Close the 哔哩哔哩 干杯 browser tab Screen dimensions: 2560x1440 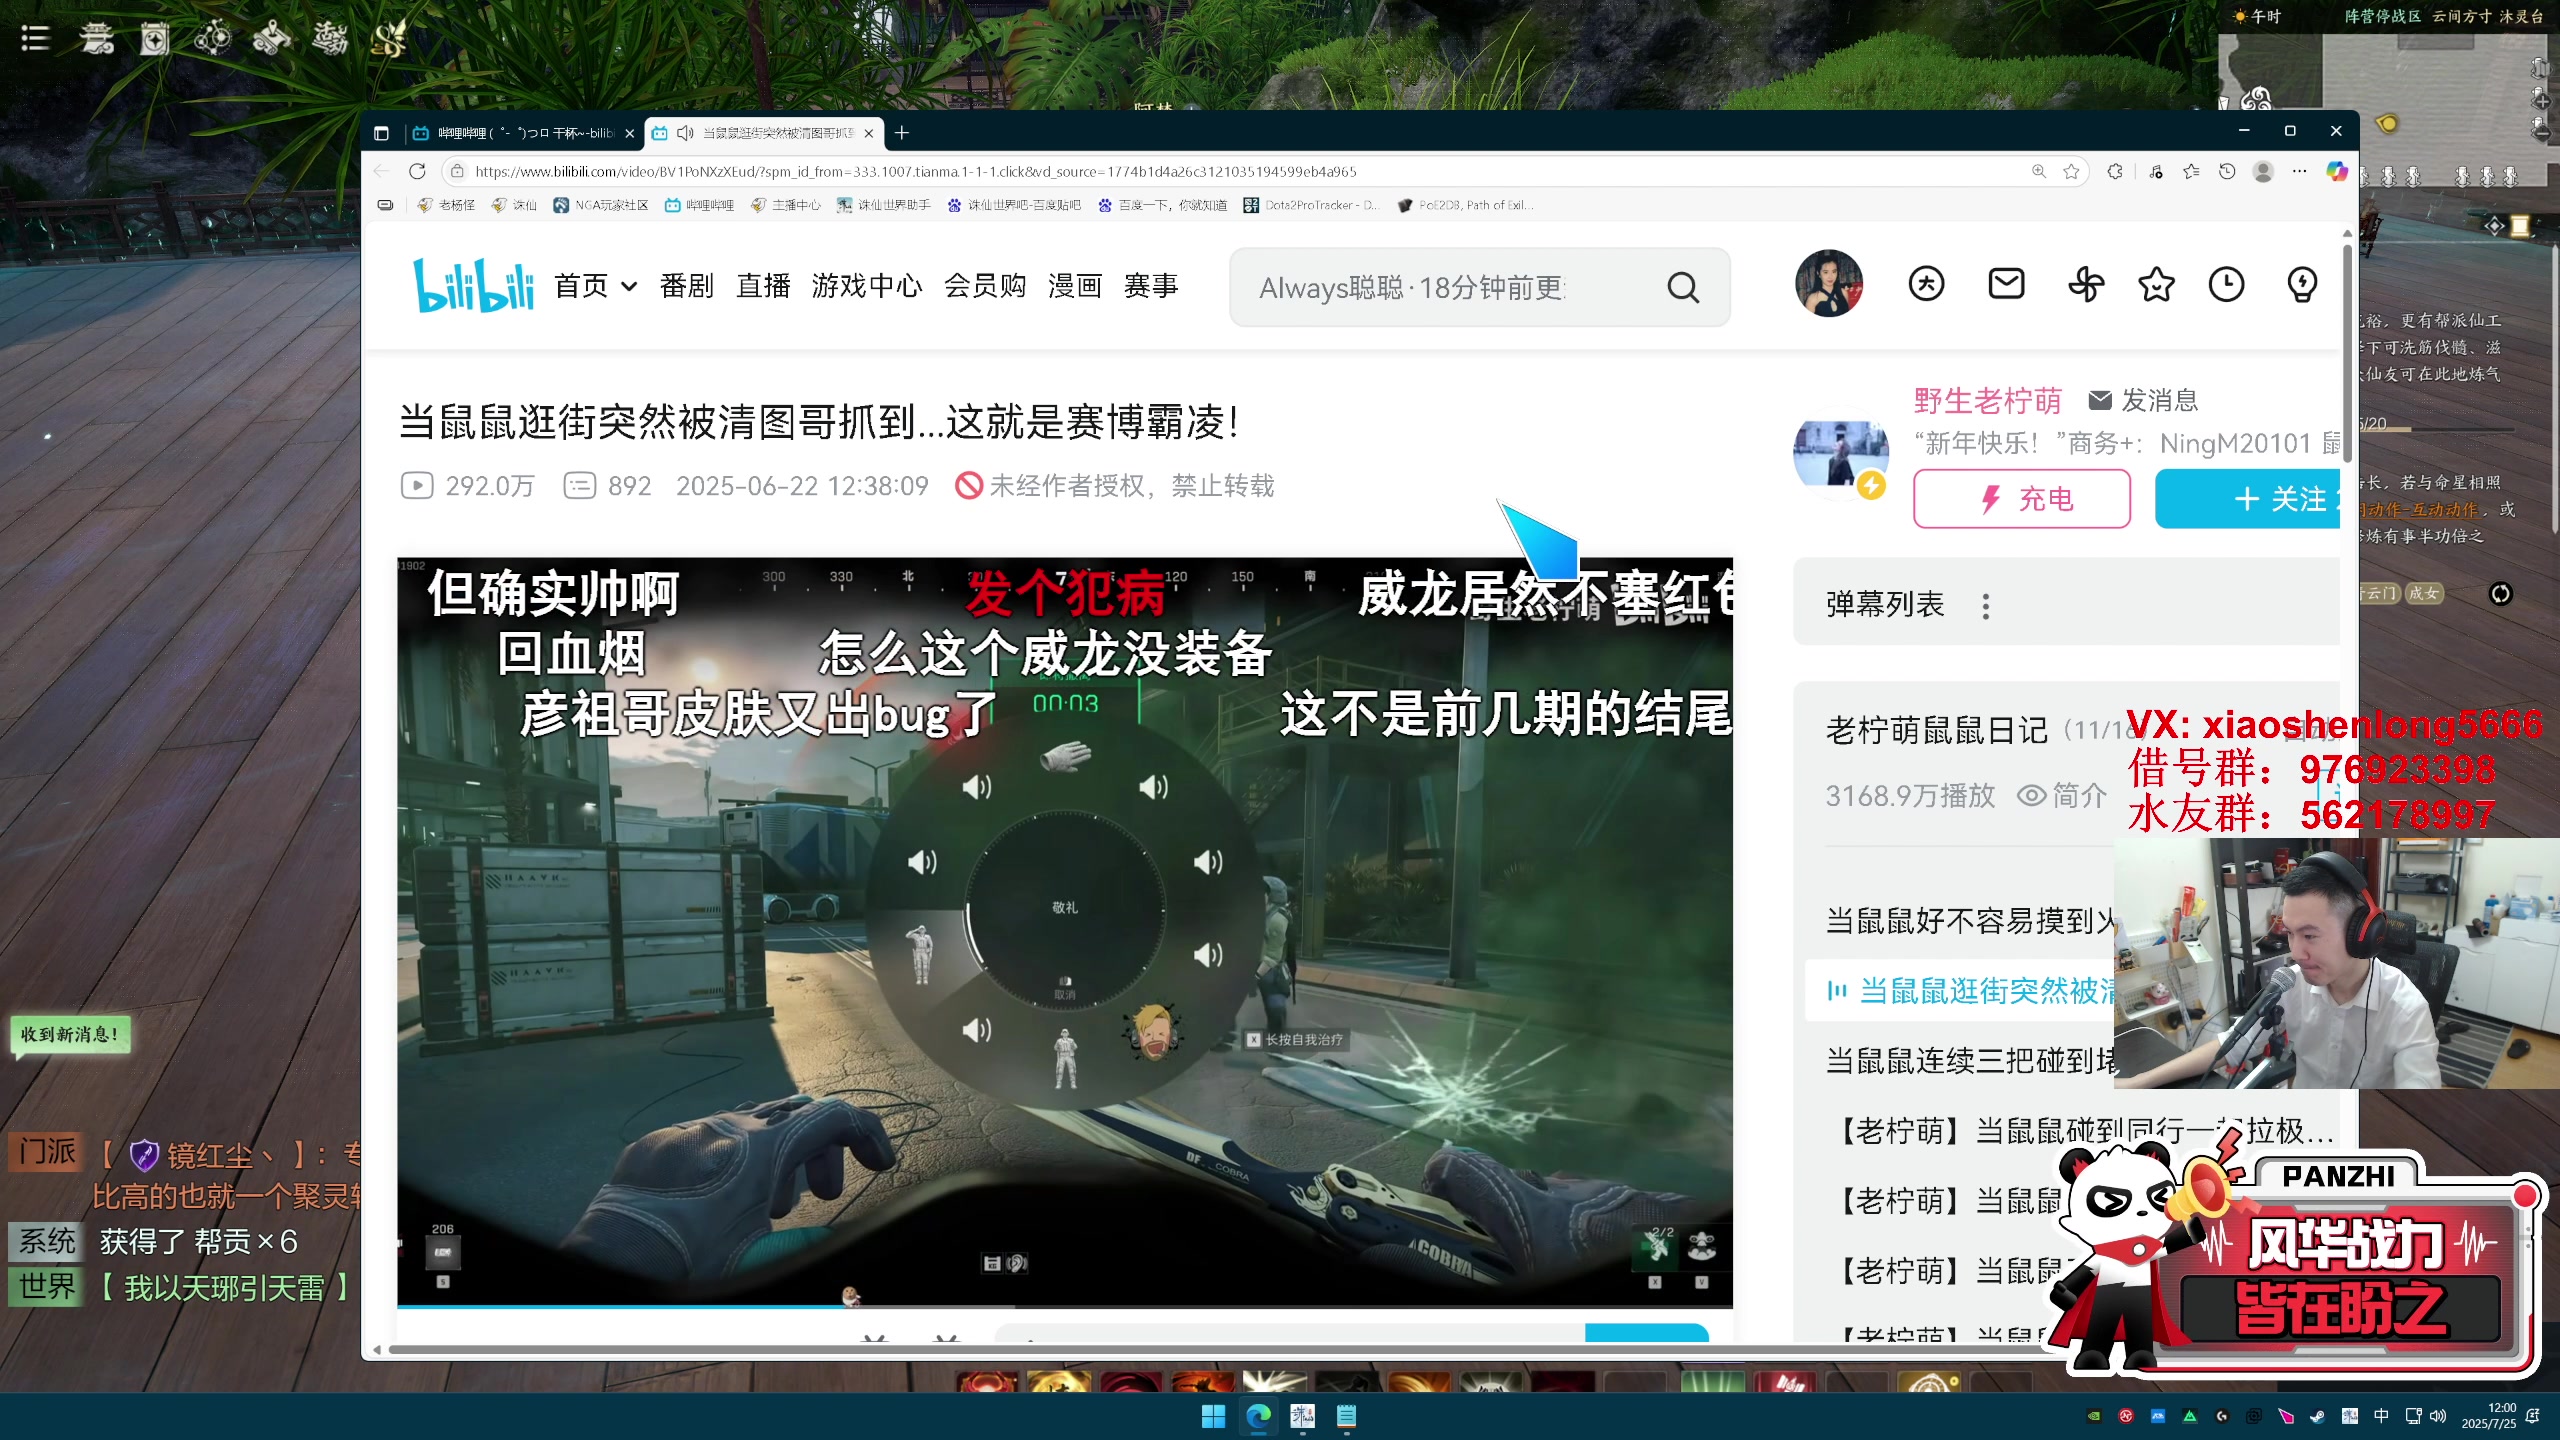(x=629, y=133)
